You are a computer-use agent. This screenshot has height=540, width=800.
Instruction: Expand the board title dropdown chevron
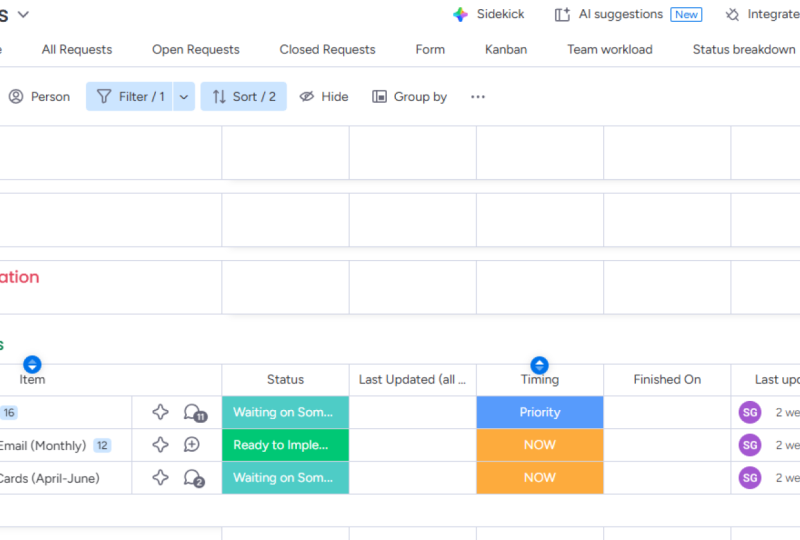coord(23,15)
